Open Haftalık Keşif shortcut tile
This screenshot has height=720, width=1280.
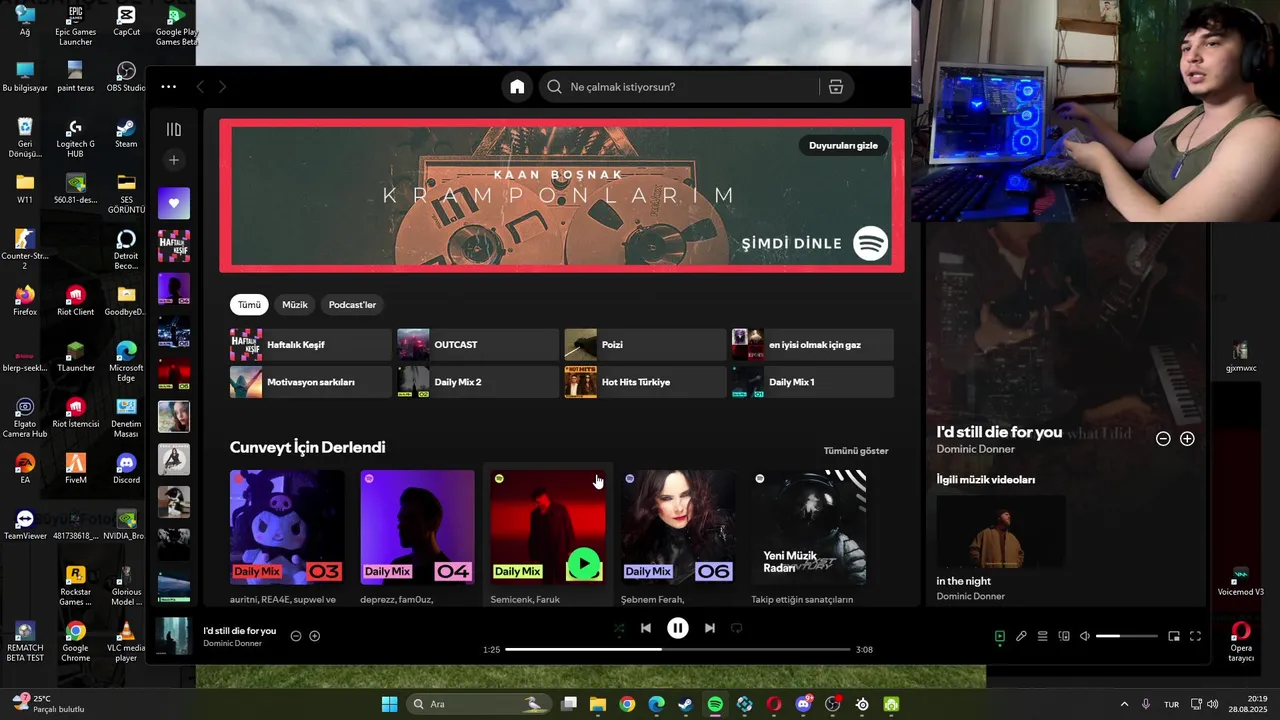point(310,345)
